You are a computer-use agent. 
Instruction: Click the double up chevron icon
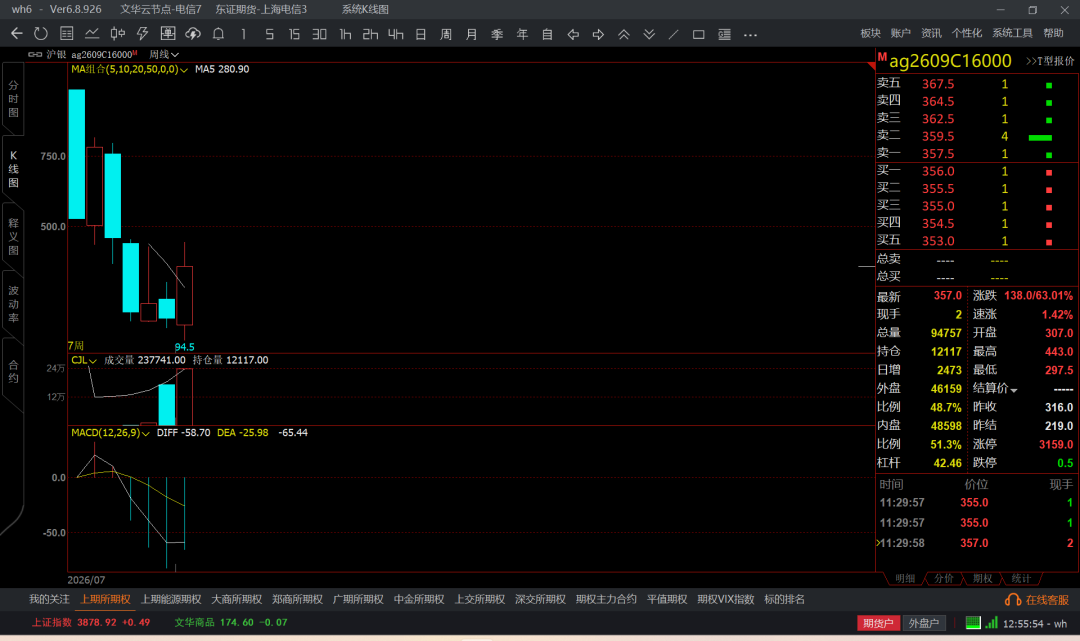623,34
